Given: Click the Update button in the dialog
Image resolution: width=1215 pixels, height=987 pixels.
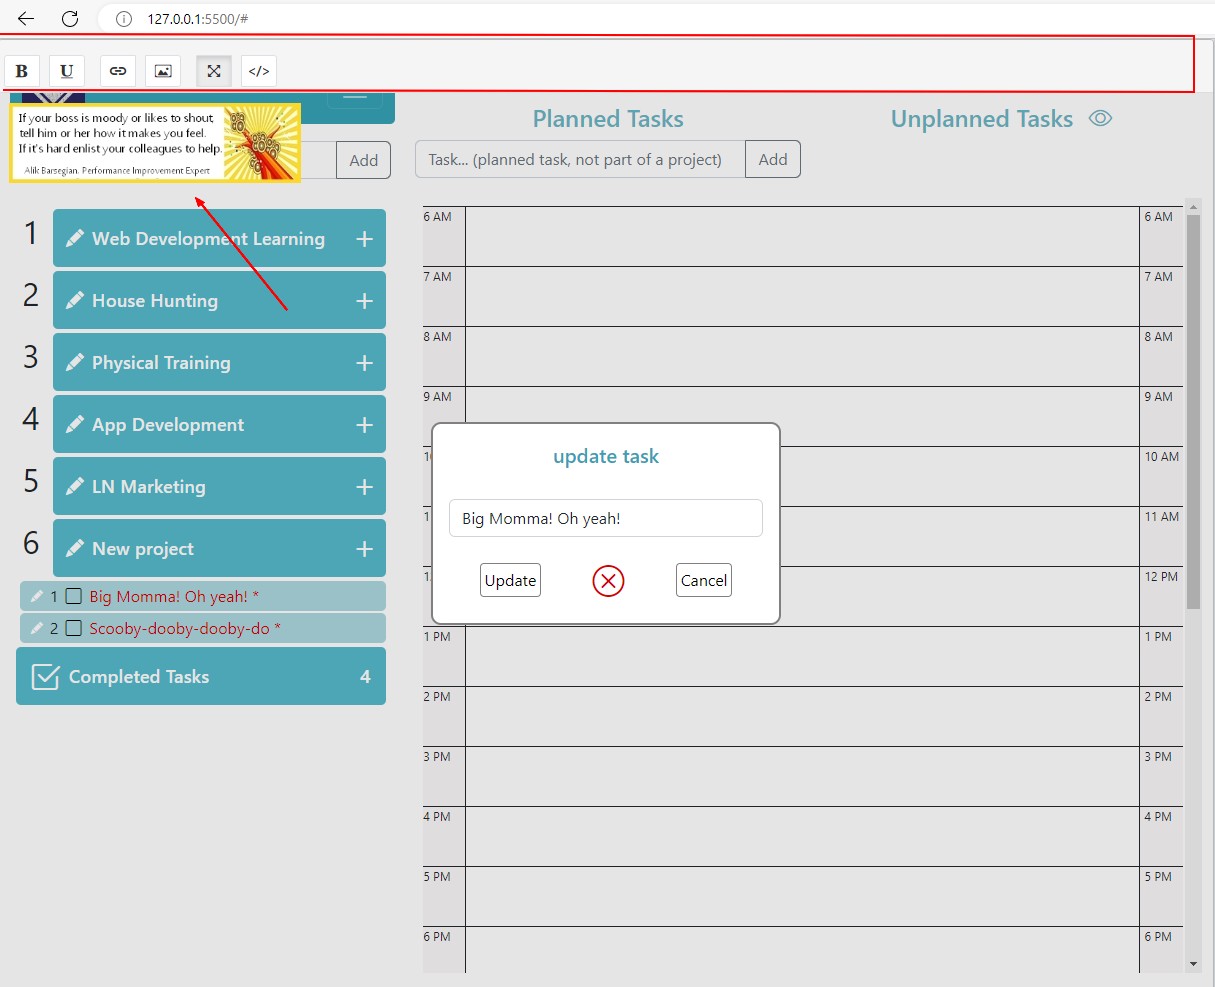Looking at the screenshot, I should (510, 580).
